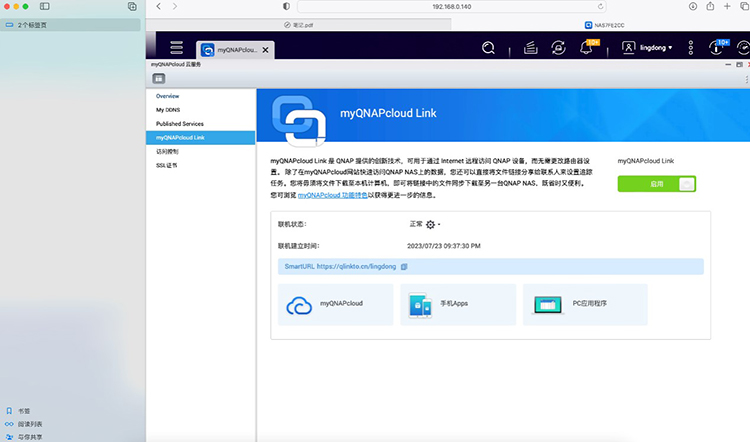Viewport: 750px width, 442px height.
Task: Open the SSL证书 sidebar item
Action: (x=167, y=165)
